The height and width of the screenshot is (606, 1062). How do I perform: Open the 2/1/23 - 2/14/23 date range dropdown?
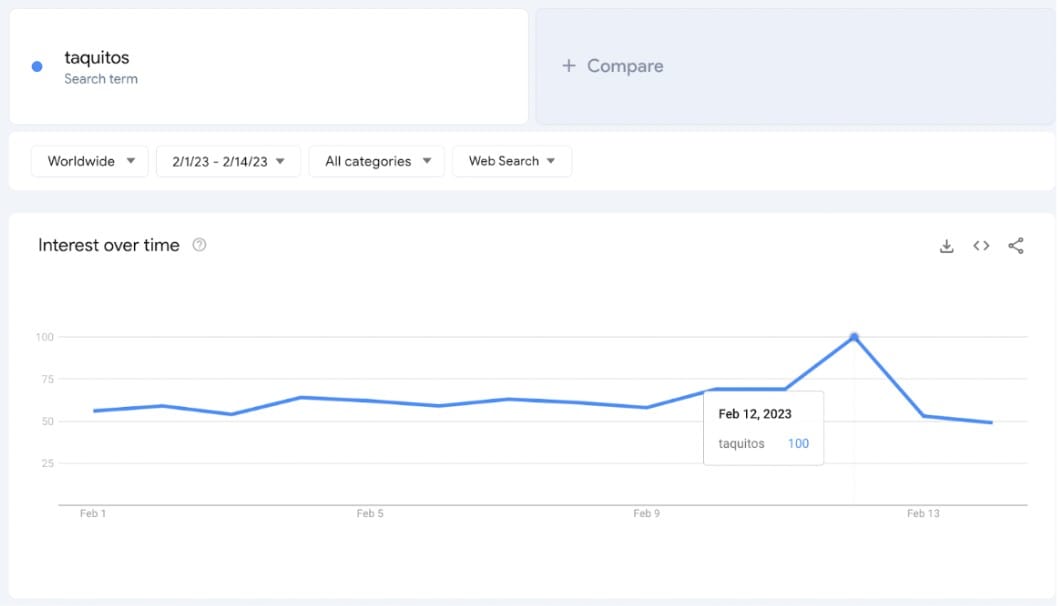(228, 161)
